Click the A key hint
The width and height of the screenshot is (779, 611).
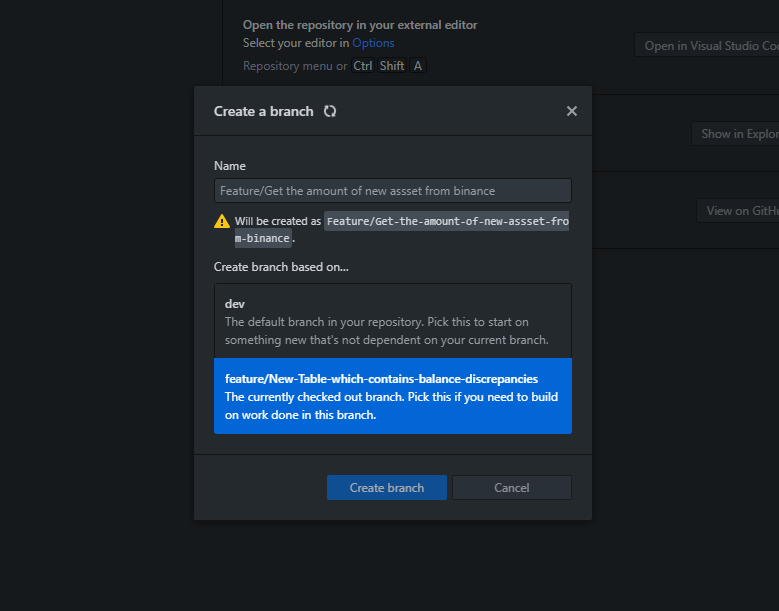(418, 66)
